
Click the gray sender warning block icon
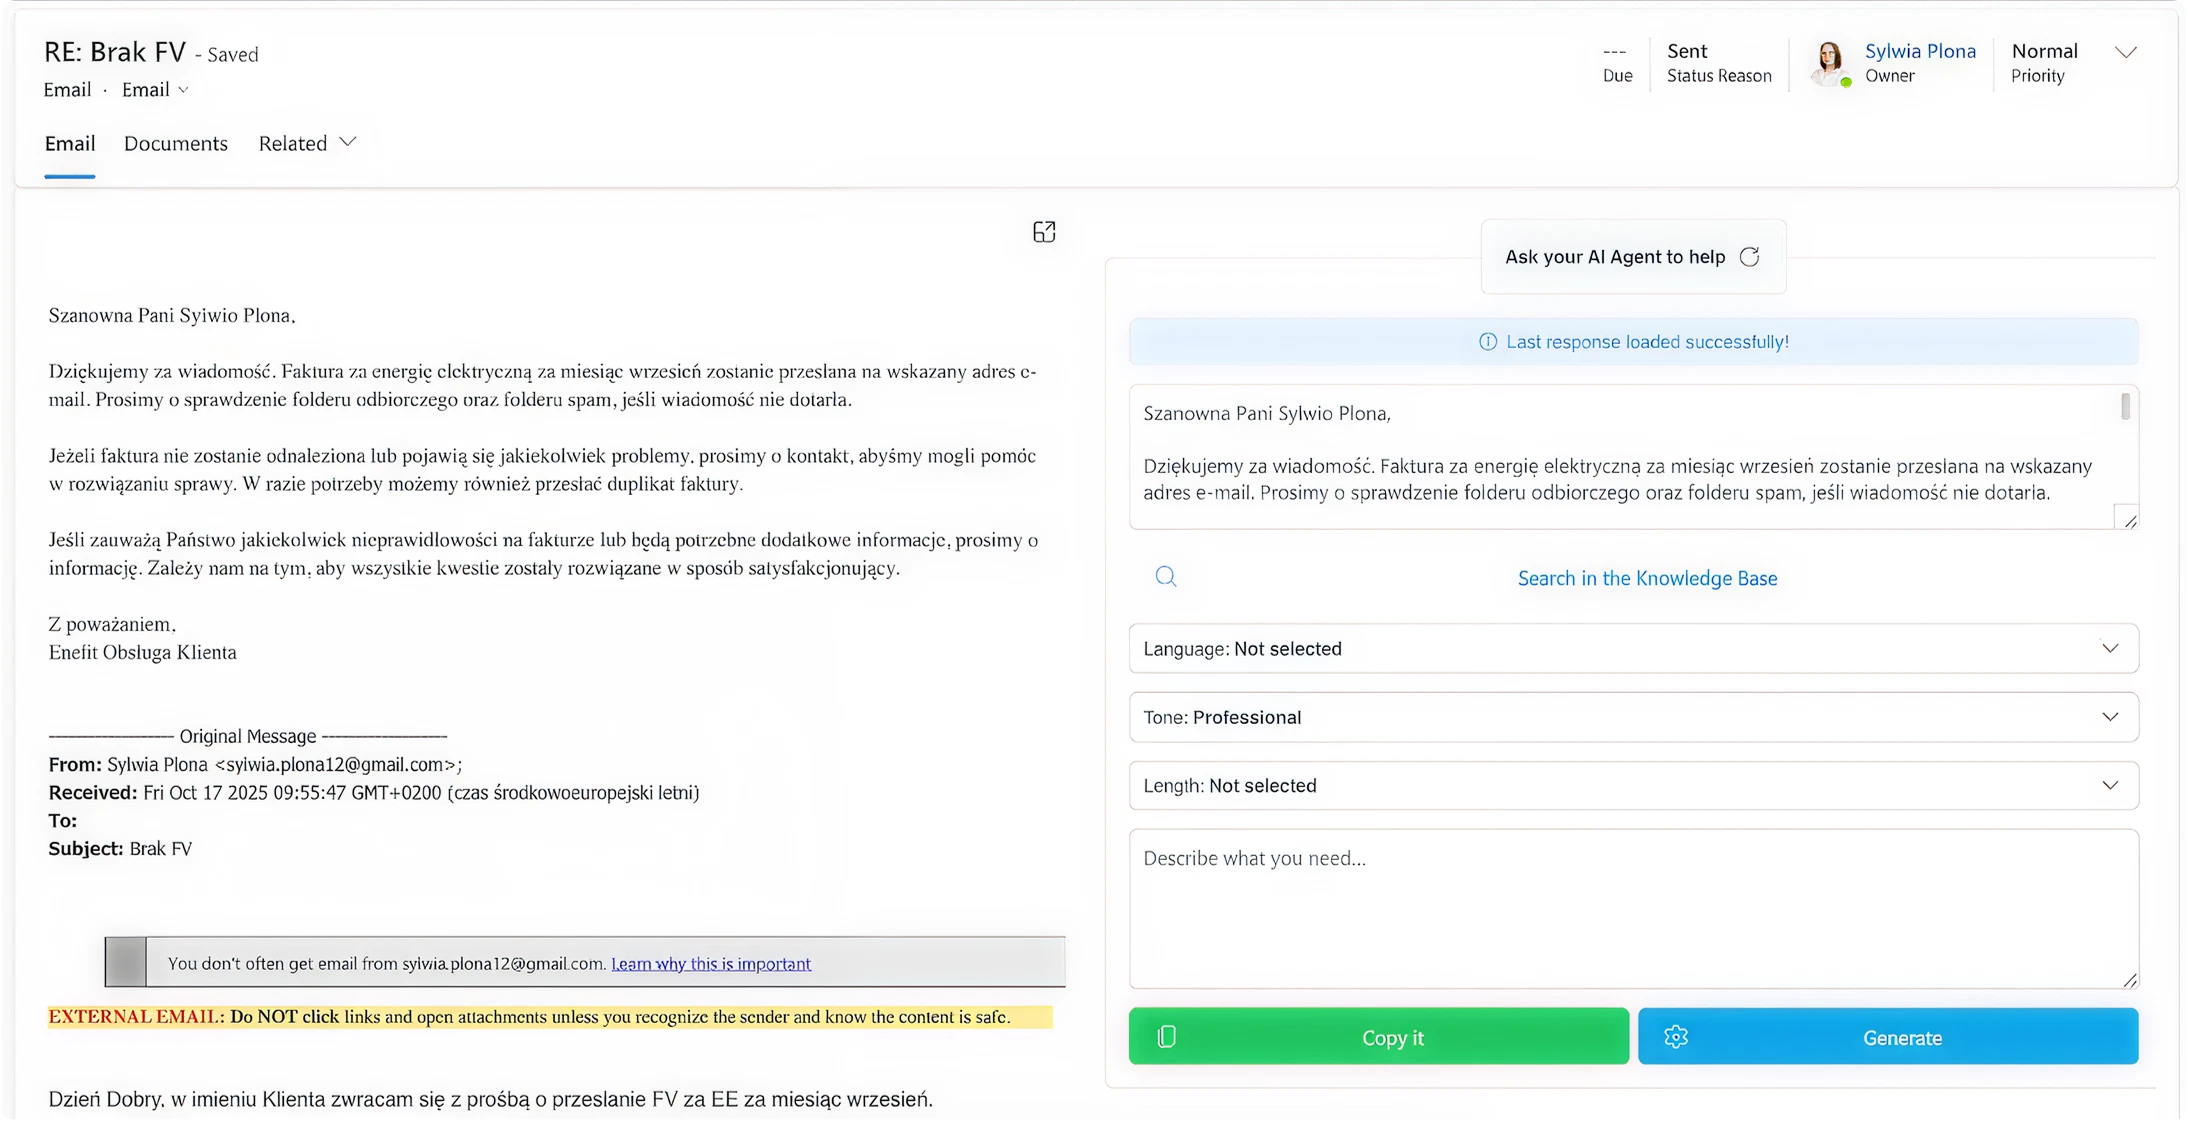126,962
